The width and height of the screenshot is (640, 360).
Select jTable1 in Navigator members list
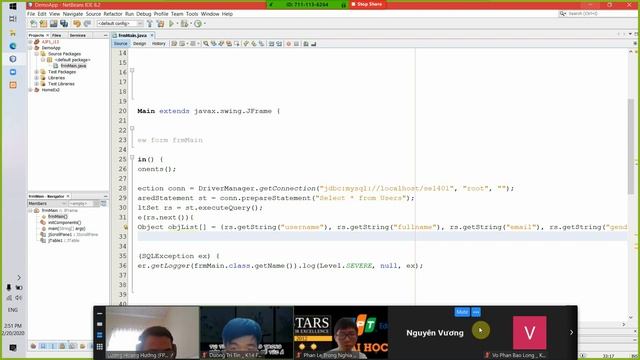tap(63, 240)
